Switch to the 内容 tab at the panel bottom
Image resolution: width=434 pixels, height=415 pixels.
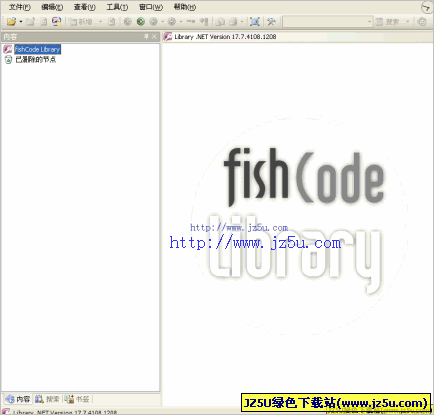(x=18, y=399)
